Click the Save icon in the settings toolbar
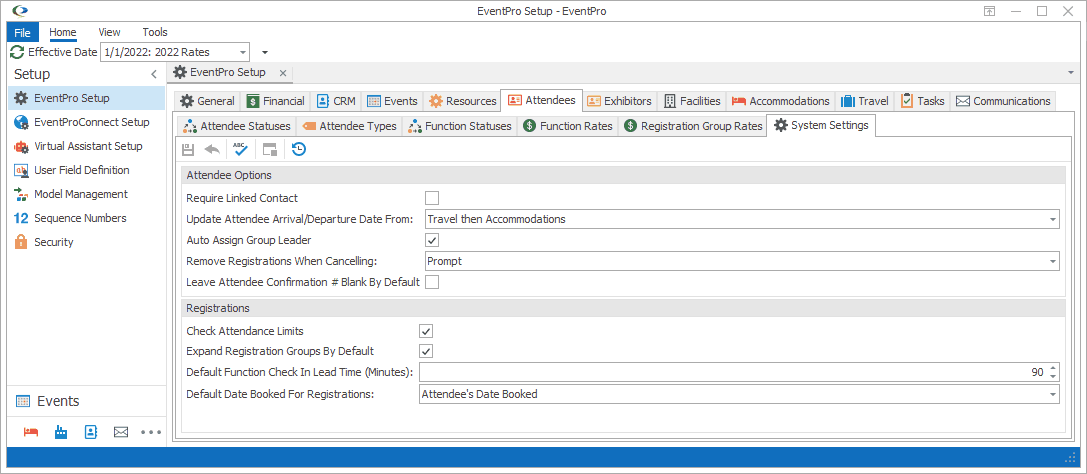This screenshot has height=474, width=1087. tap(188, 149)
